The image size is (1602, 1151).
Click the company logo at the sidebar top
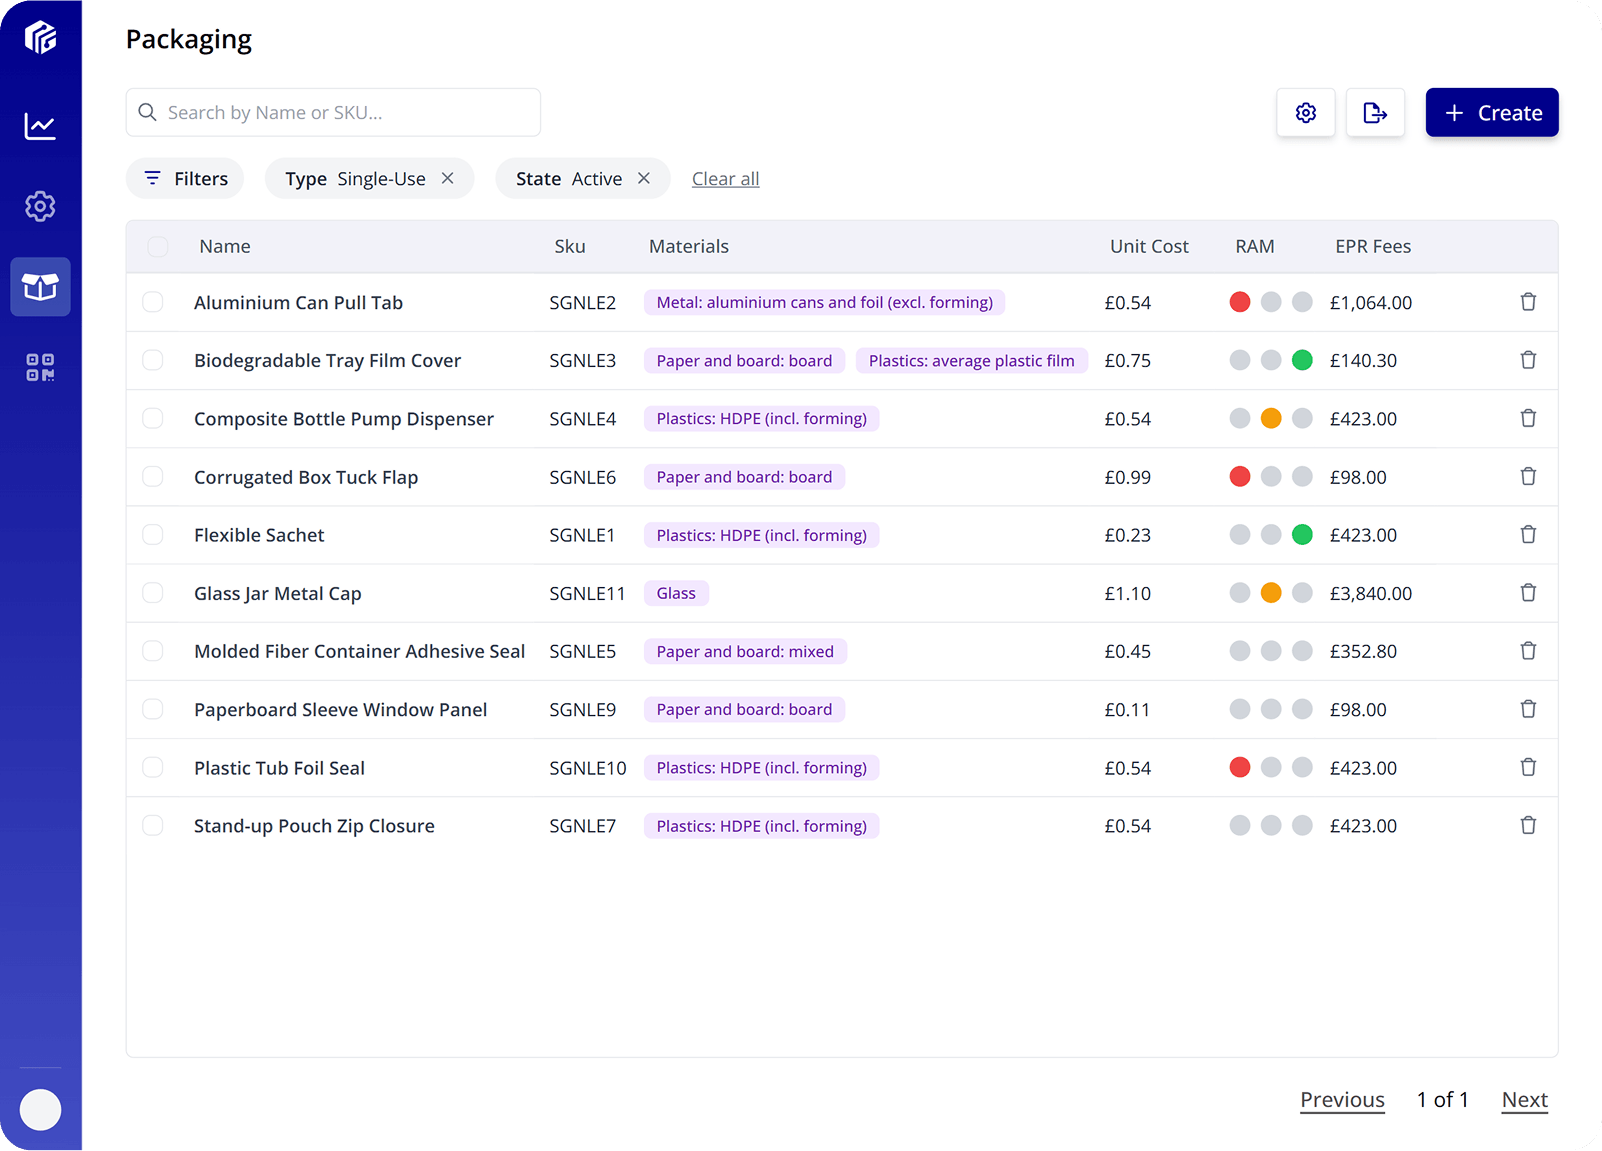pyautogui.click(x=40, y=36)
